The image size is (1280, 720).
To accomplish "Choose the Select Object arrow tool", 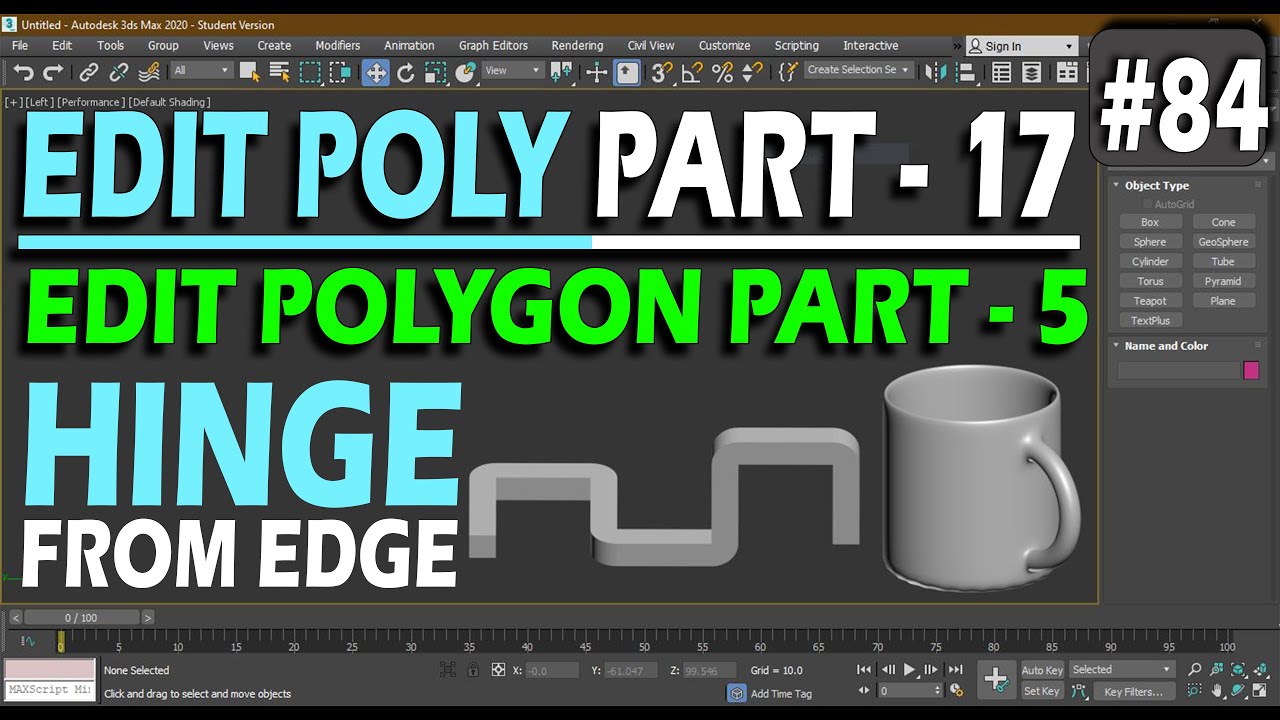I will [x=250, y=72].
